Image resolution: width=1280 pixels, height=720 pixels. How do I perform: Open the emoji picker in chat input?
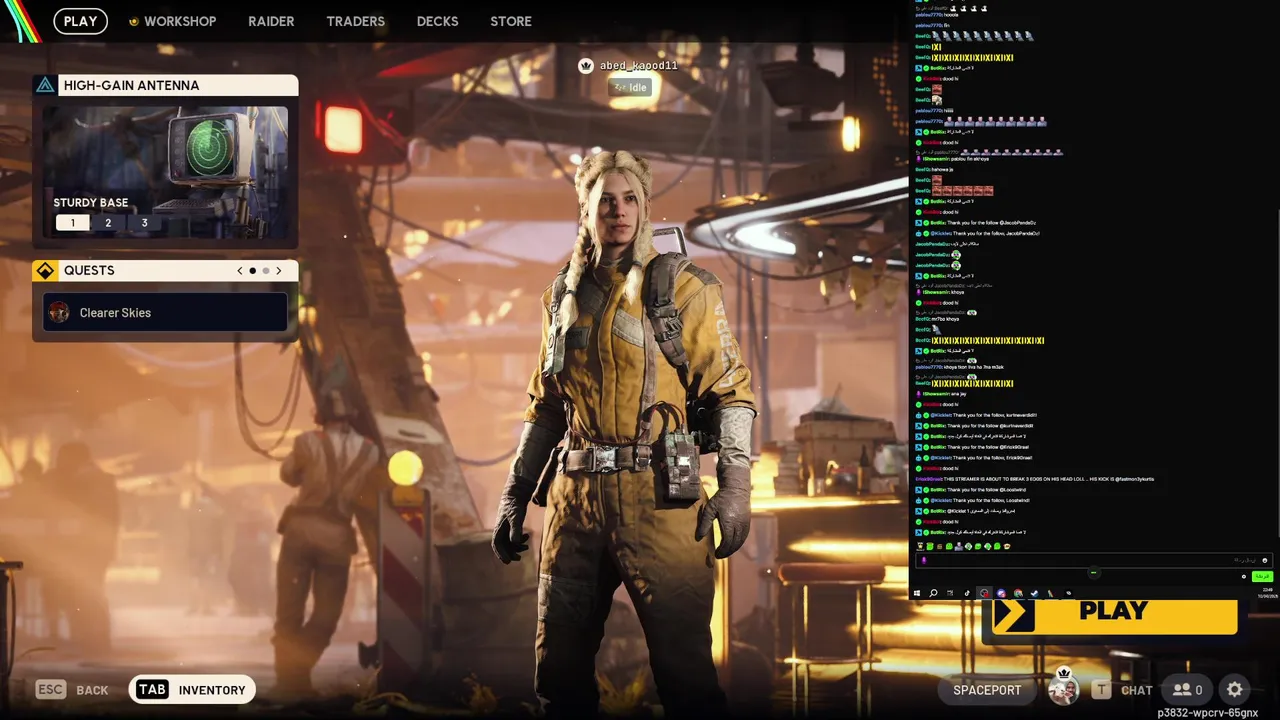click(x=1265, y=561)
